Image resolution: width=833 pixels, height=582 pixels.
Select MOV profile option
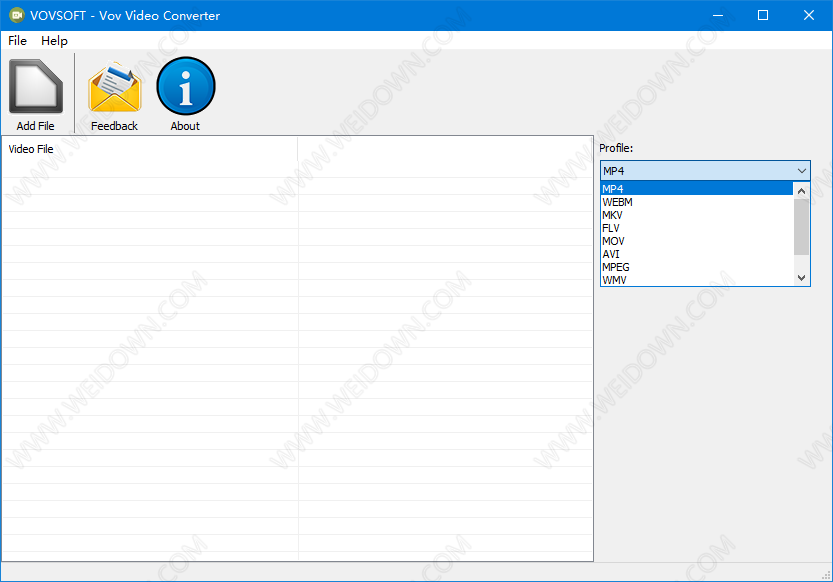[696, 241]
